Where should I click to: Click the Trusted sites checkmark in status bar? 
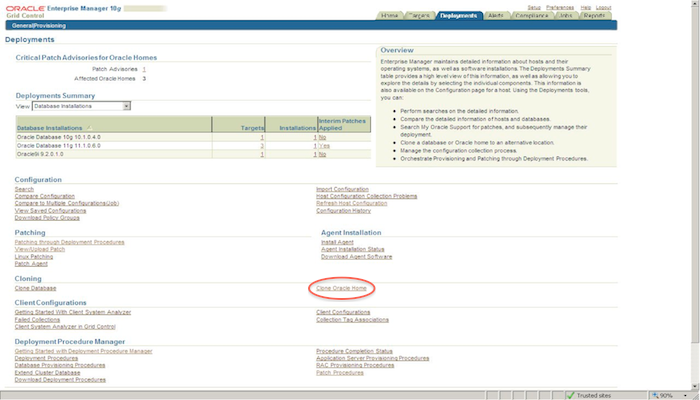point(571,395)
